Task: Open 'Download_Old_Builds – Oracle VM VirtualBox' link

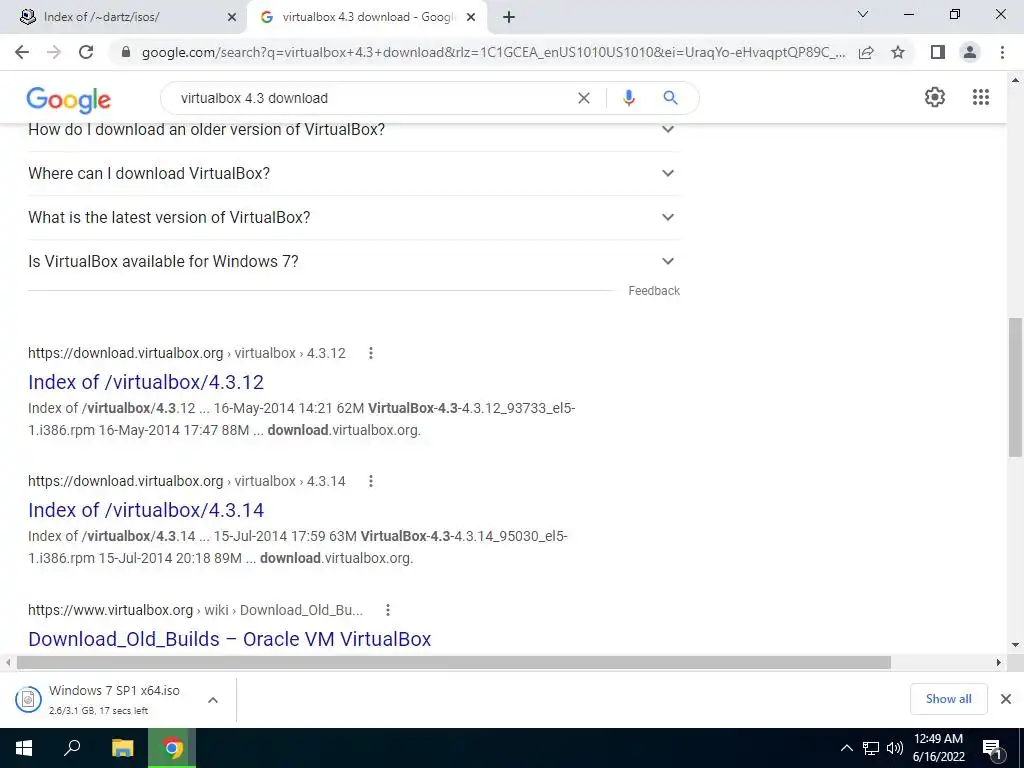Action: point(229,639)
